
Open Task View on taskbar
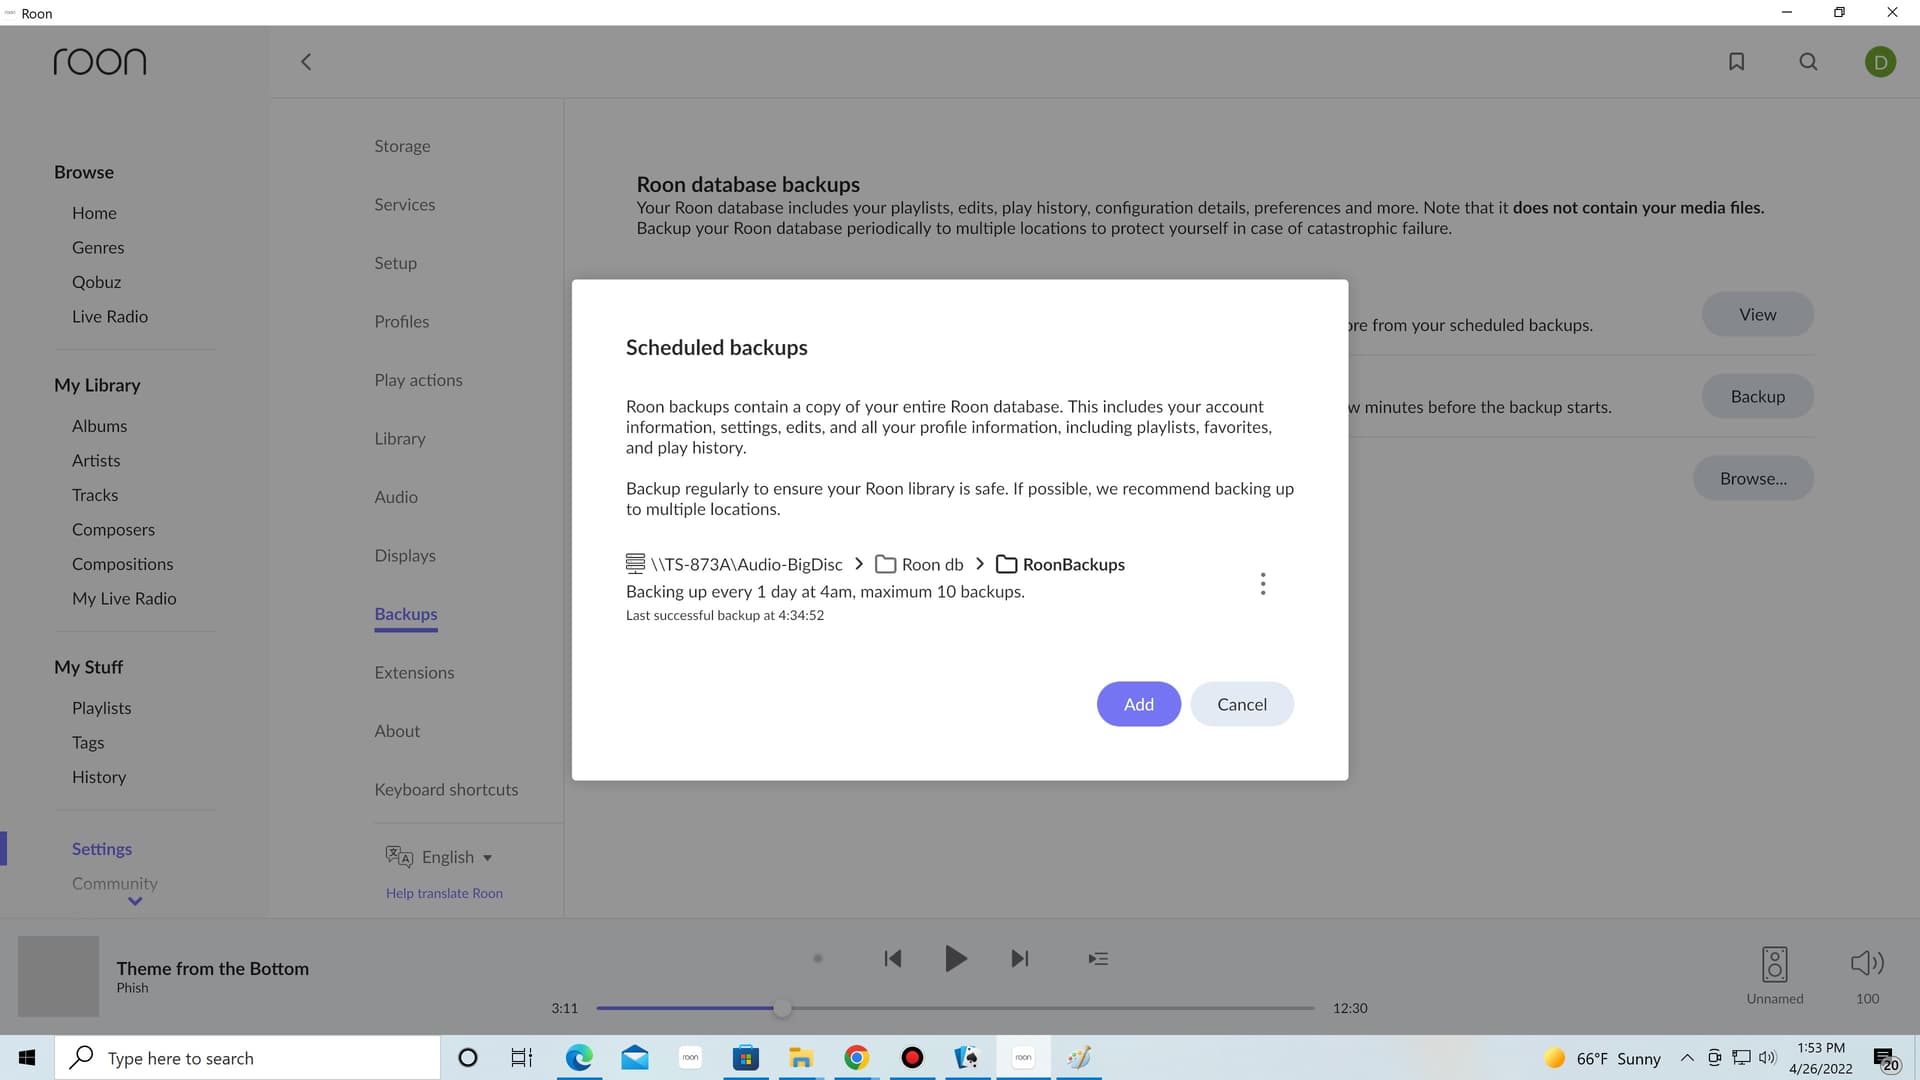[x=522, y=1058]
